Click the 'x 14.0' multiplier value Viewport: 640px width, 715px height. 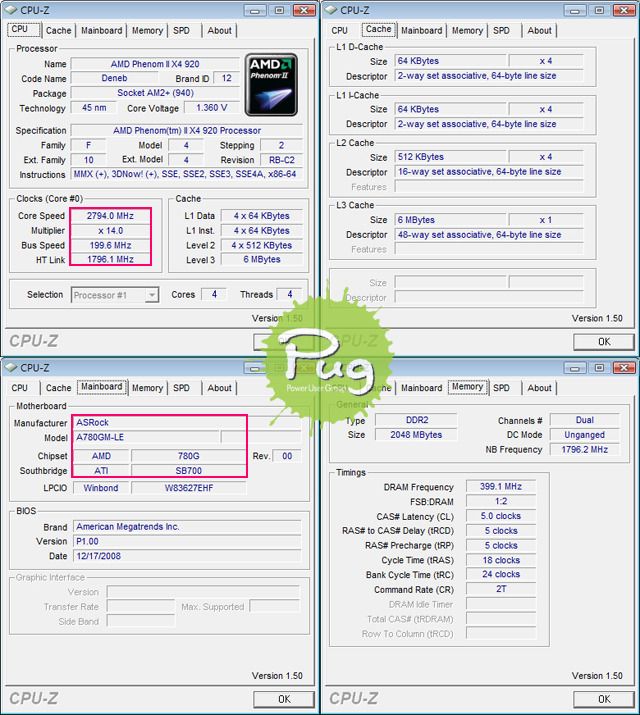coord(110,231)
